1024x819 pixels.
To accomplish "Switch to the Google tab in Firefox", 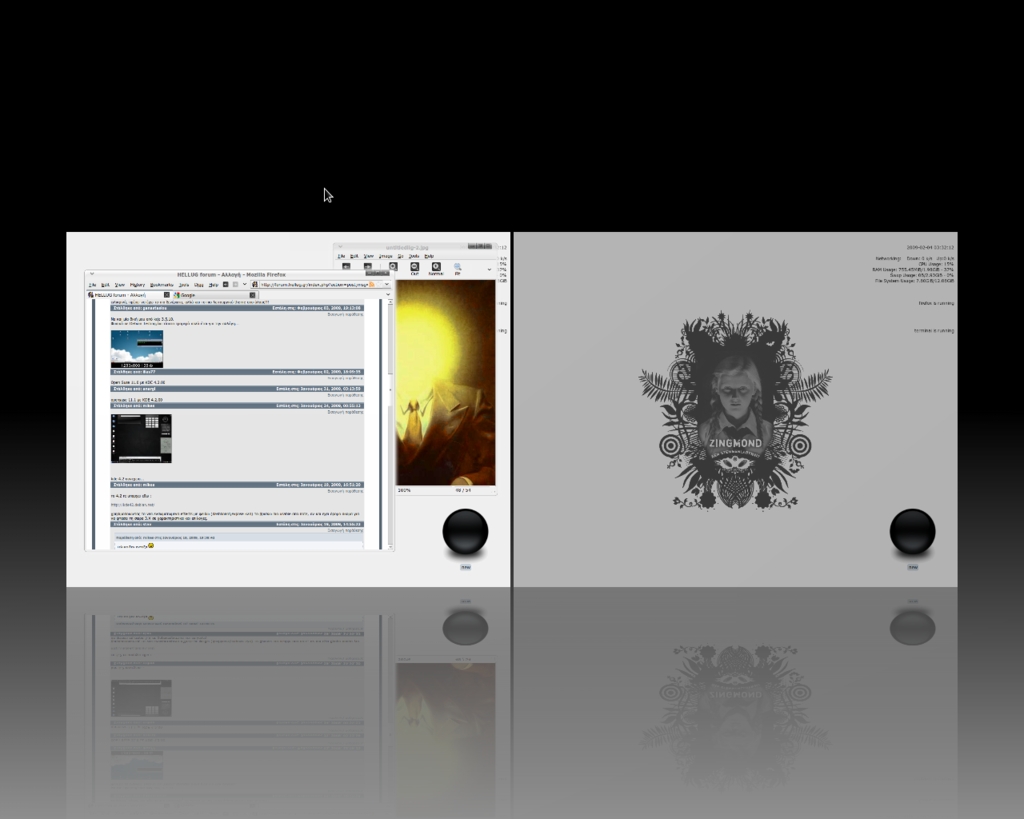I will coord(190,295).
